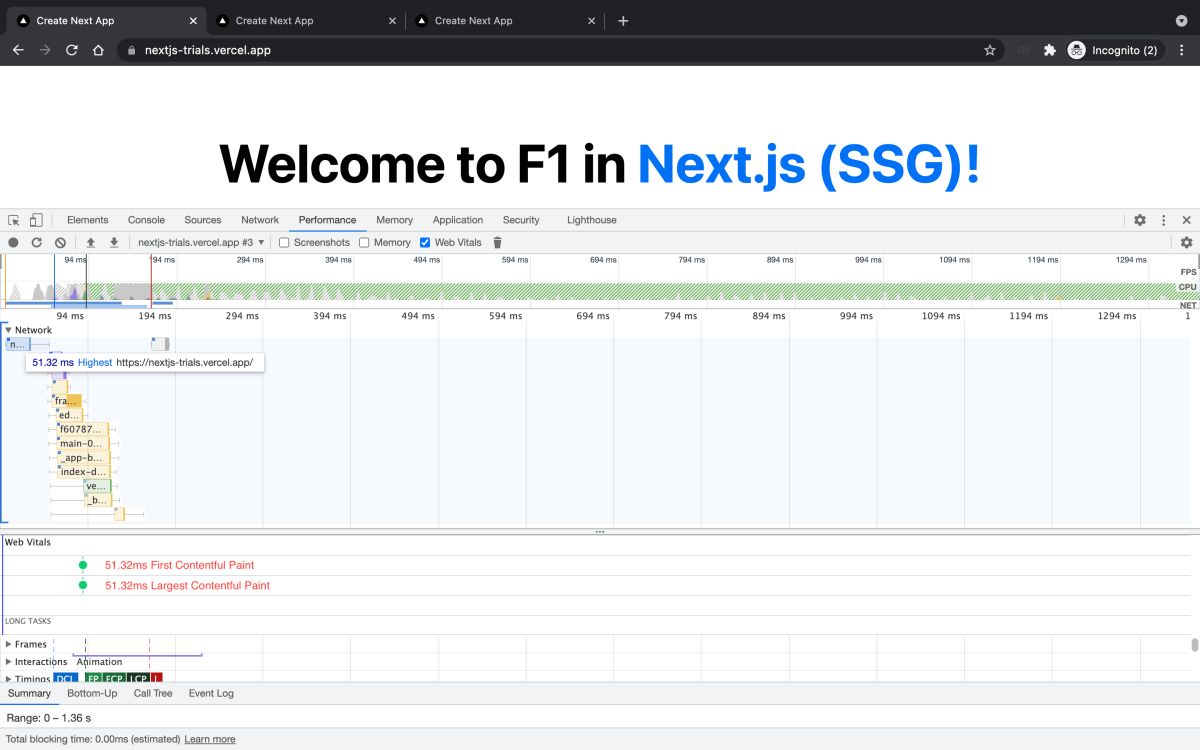This screenshot has height=750, width=1200.
Task: Select the Event Log tab
Action: [x=211, y=693]
